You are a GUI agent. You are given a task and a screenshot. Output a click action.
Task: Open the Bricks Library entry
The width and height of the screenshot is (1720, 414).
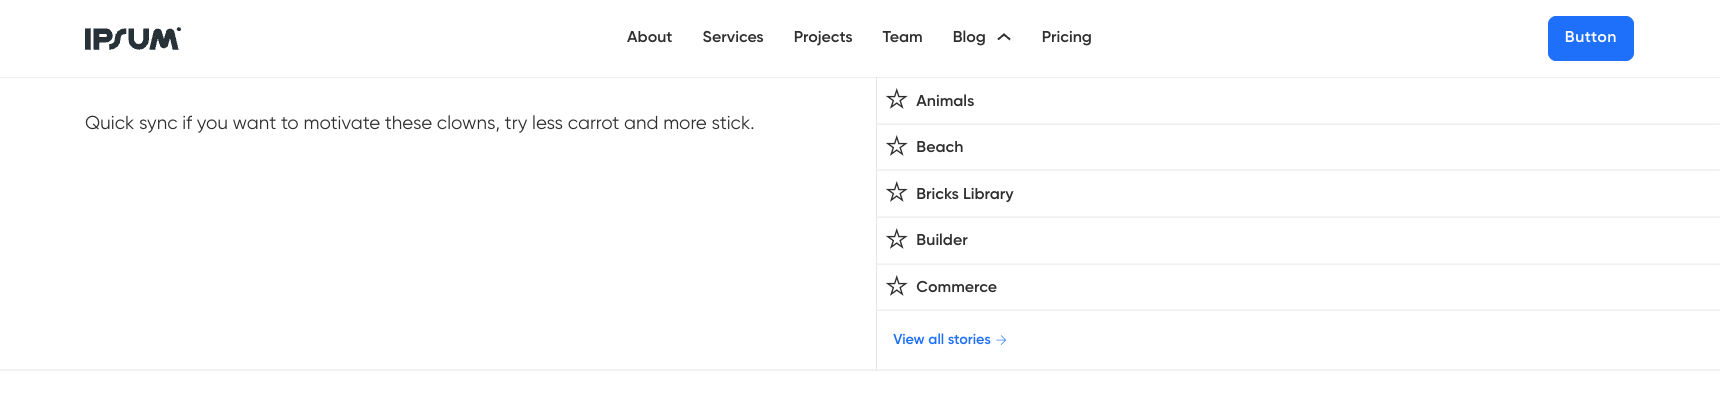(964, 194)
